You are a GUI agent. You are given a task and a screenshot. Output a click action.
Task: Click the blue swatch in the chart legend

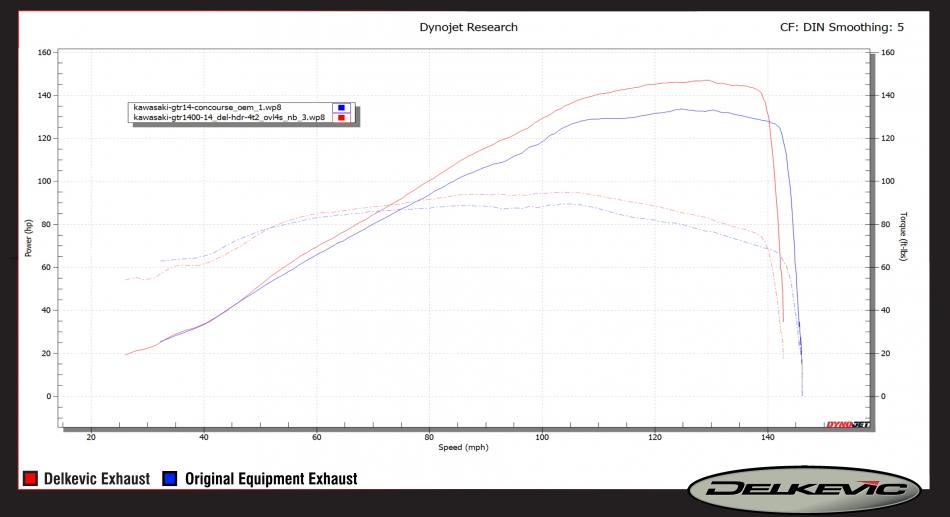tap(341, 107)
